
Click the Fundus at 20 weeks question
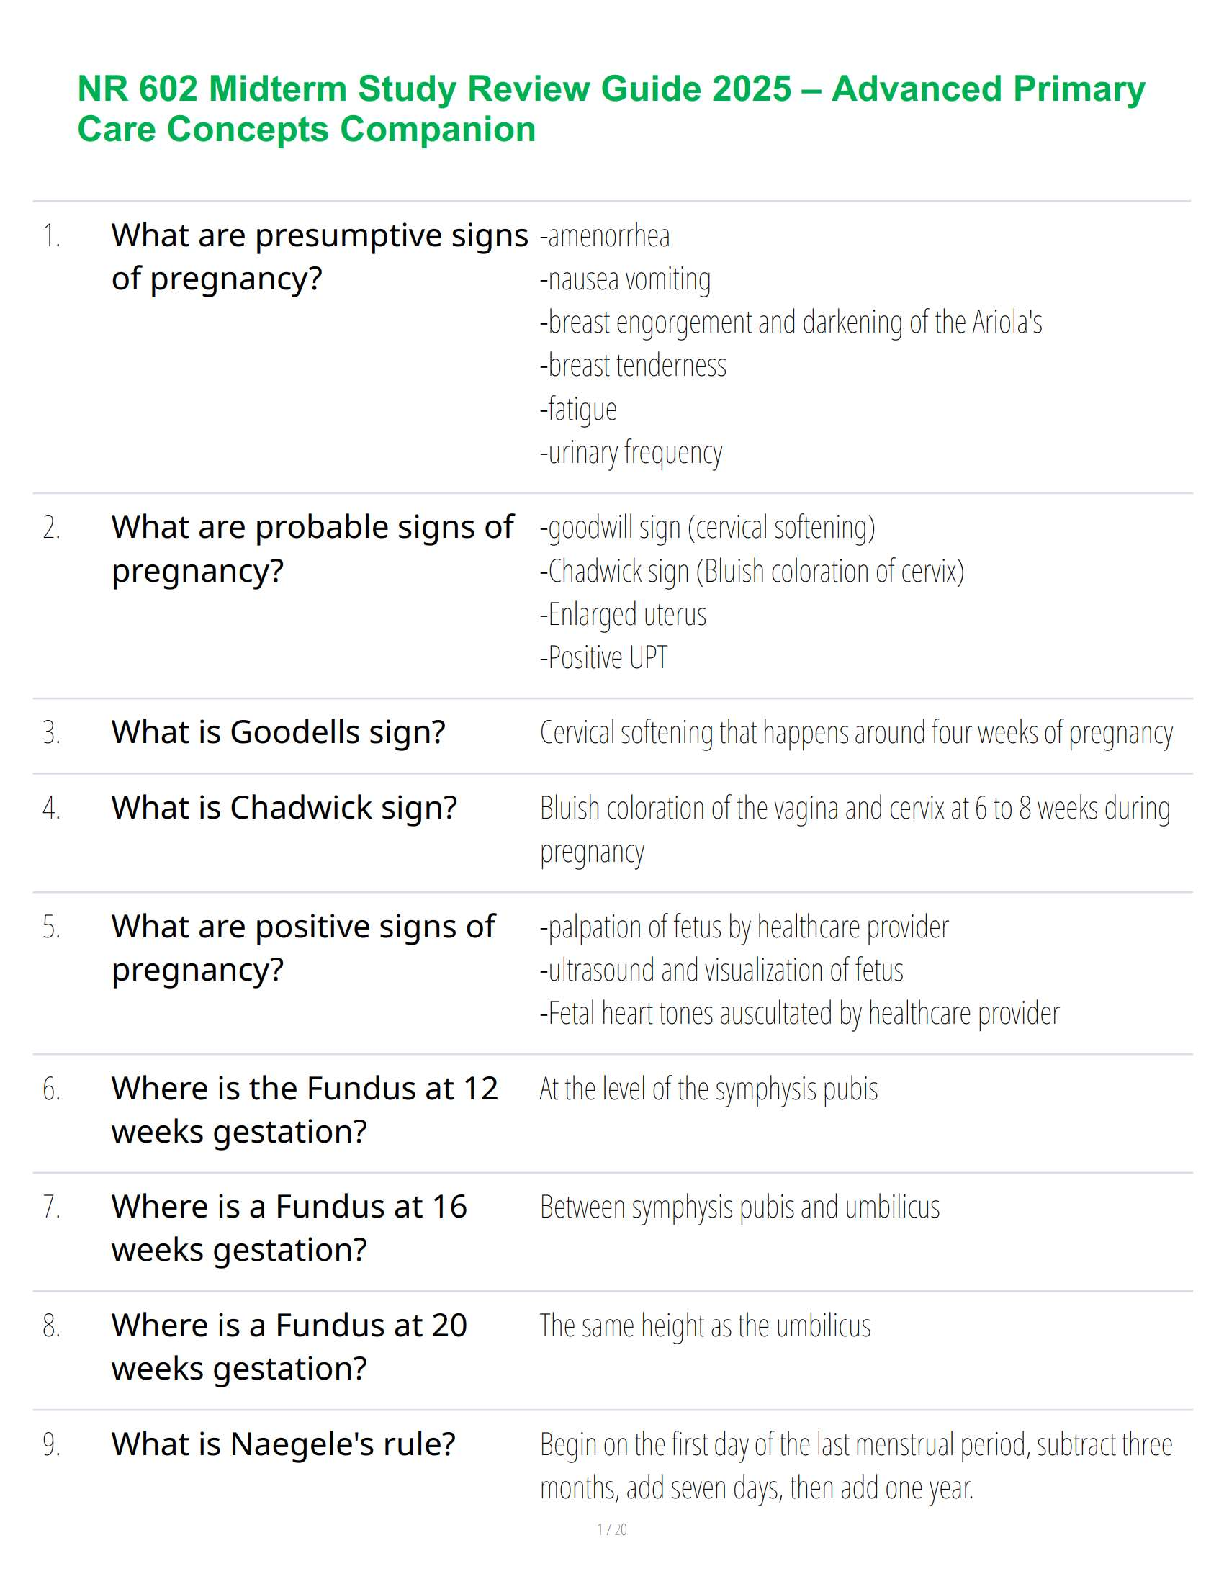click(289, 1347)
